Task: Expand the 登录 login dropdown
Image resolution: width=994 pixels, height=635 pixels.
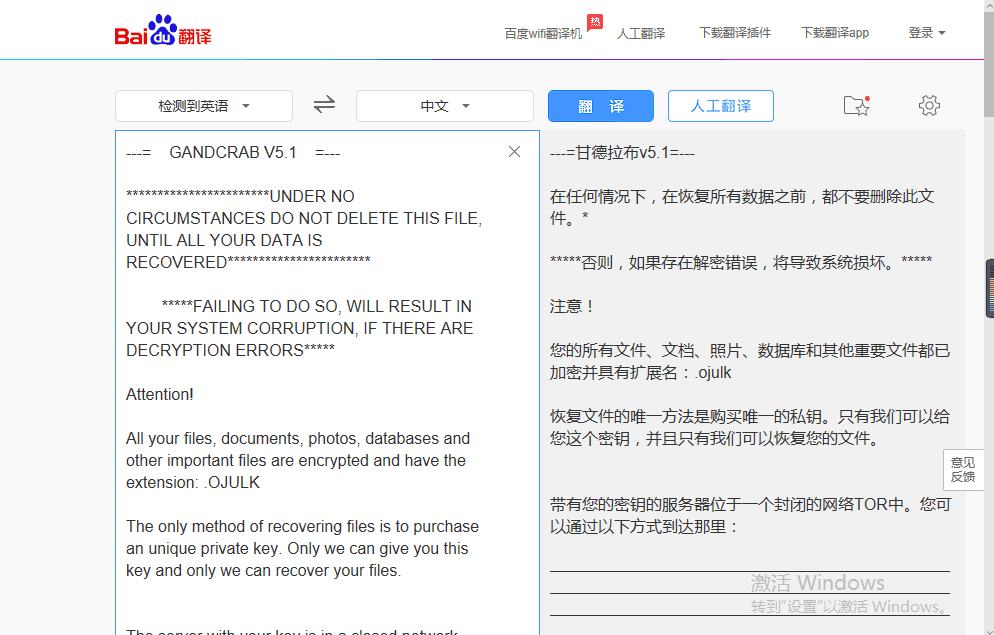Action: [x=926, y=33]
